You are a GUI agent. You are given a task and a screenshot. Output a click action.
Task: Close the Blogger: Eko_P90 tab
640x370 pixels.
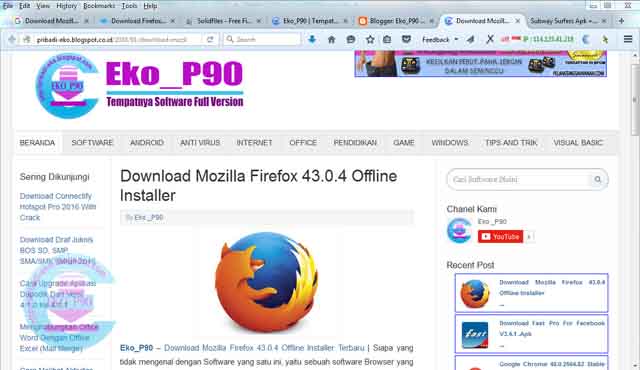[x=431, y=21]
